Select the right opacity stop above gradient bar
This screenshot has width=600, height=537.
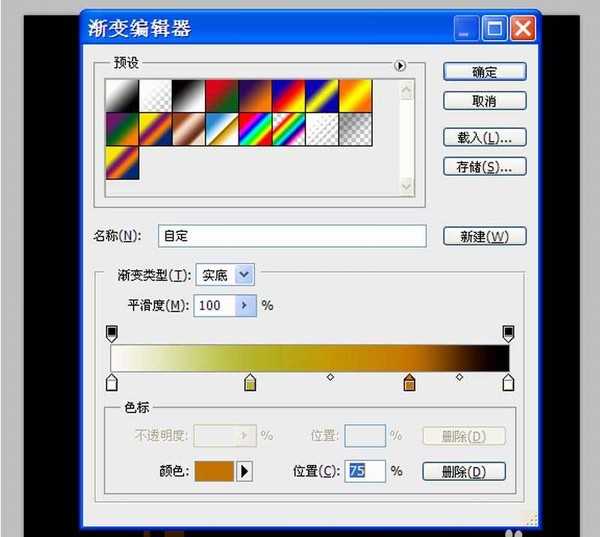(x=508, y=333)
